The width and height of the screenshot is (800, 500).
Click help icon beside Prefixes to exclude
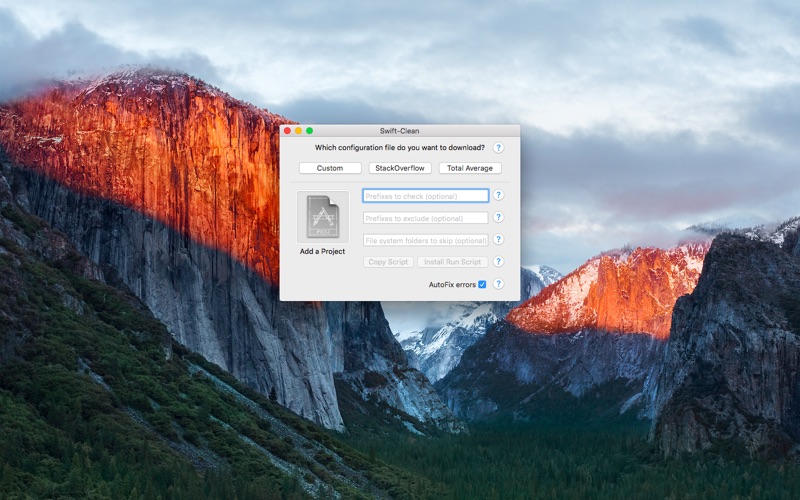pos(498,218)
